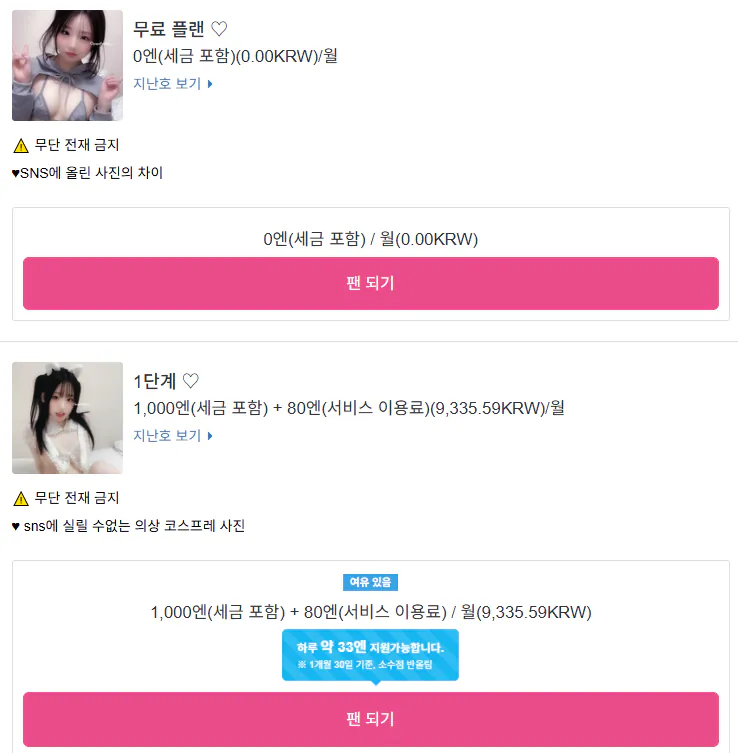
Task: Click the 팬 되기 button for the 0엔 plan
Action: click(371, 283)
